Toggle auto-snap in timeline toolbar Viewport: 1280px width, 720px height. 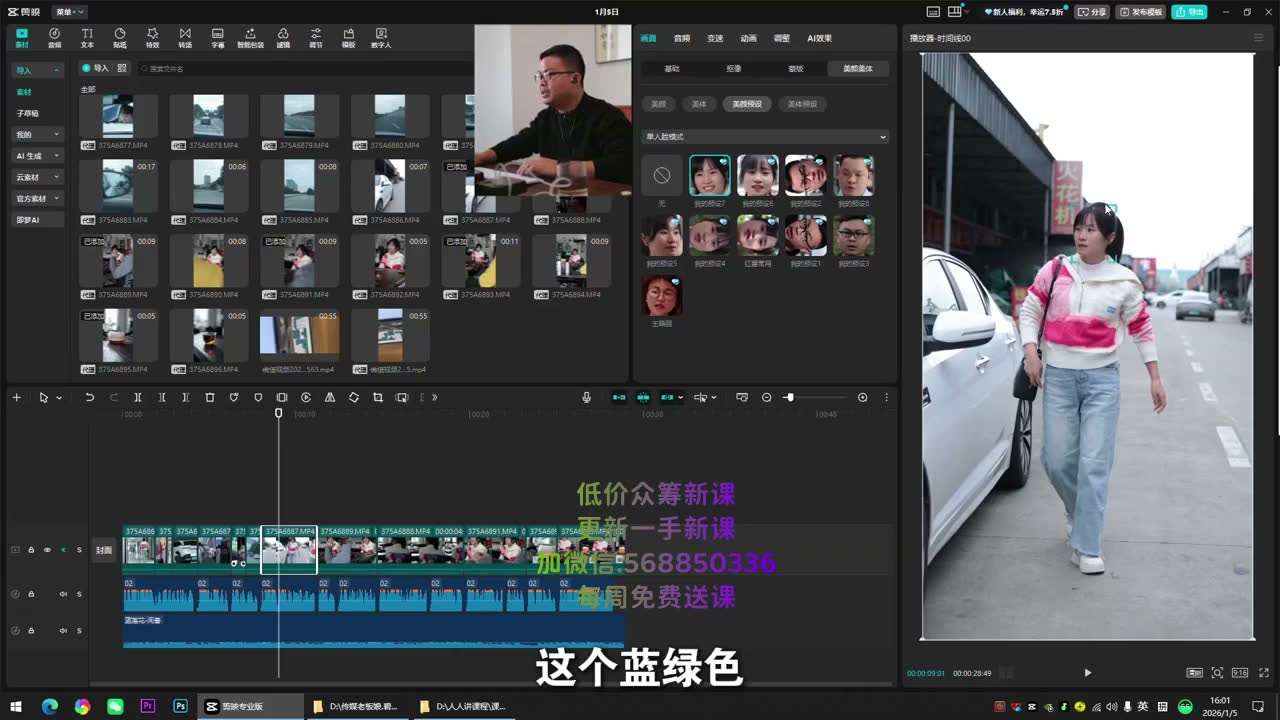[x=643, y=397]
